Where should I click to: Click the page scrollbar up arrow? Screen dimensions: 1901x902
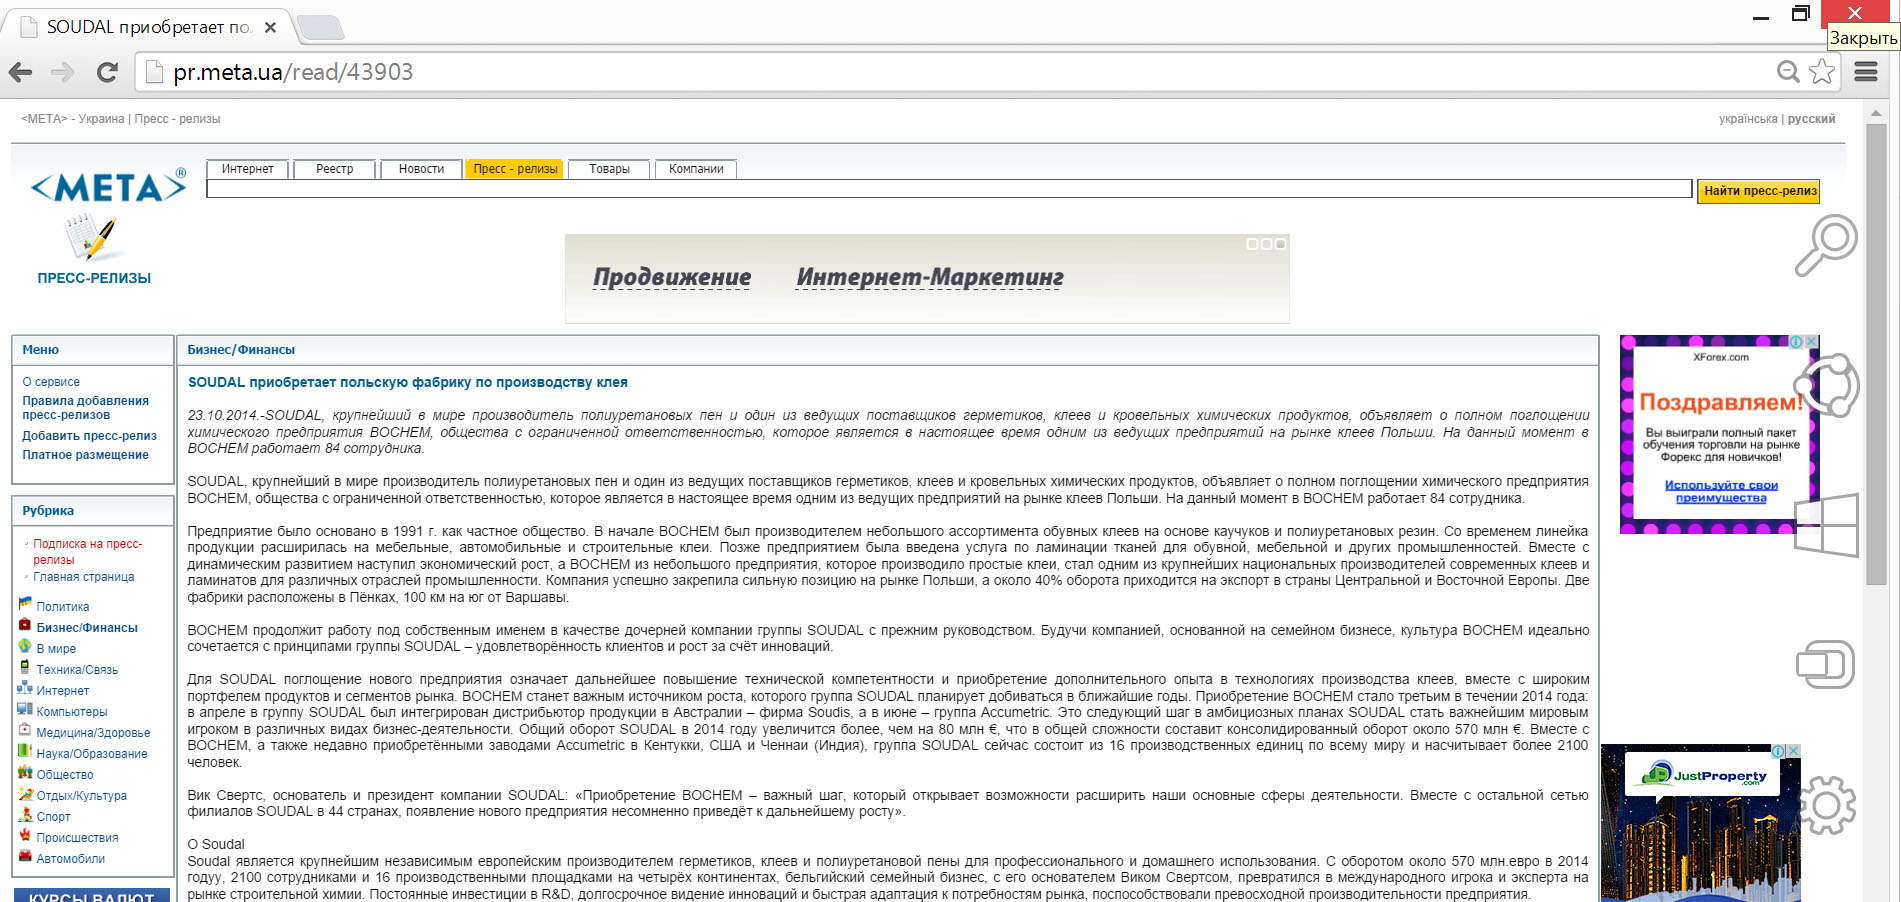tap(1875, 114)
